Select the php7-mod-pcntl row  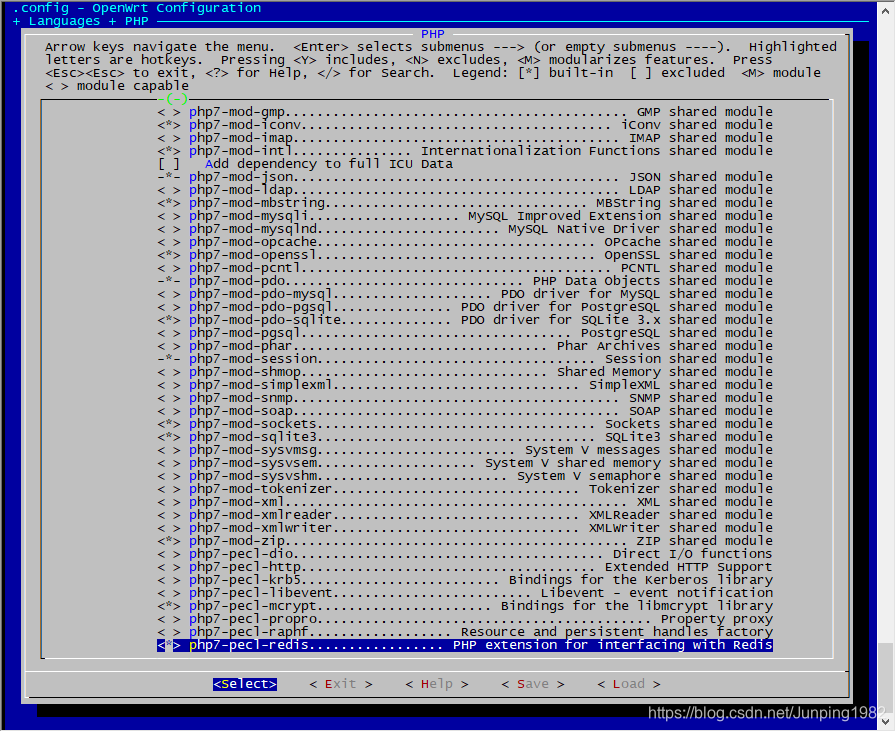point(465,268)
